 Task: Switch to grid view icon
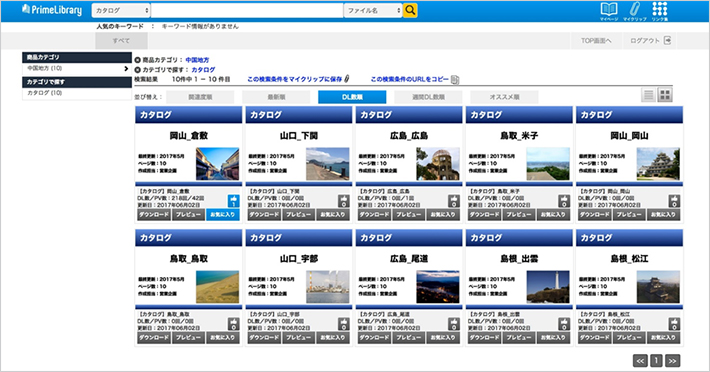pyautogui.click(x=665, y=95)
